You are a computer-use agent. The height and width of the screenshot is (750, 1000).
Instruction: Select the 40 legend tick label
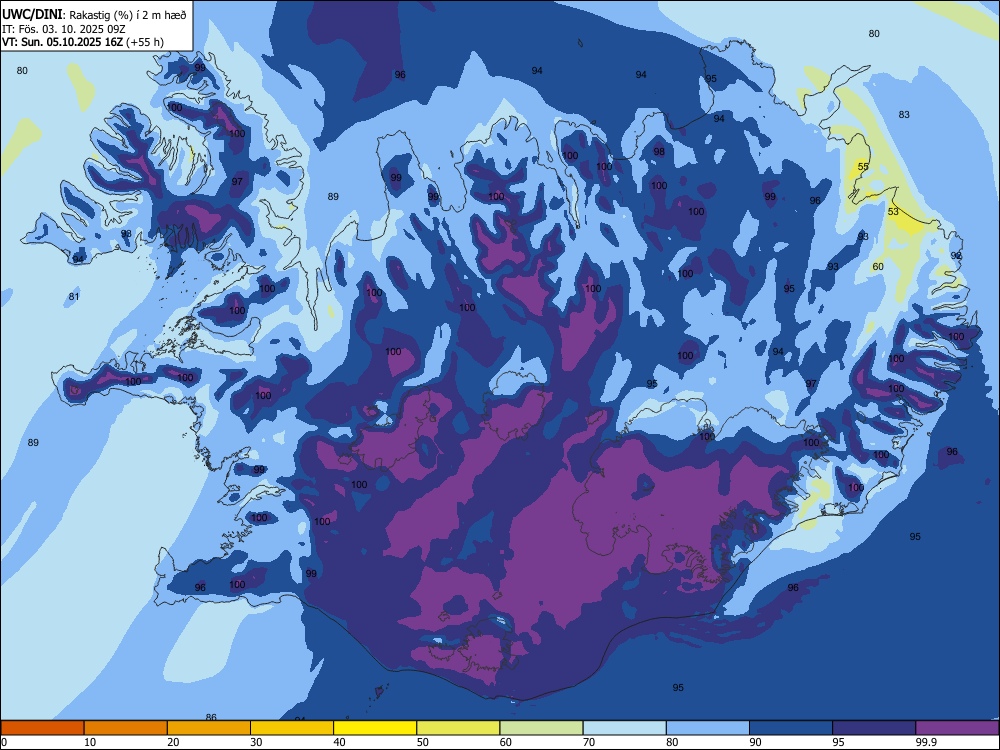click(339, 742)
